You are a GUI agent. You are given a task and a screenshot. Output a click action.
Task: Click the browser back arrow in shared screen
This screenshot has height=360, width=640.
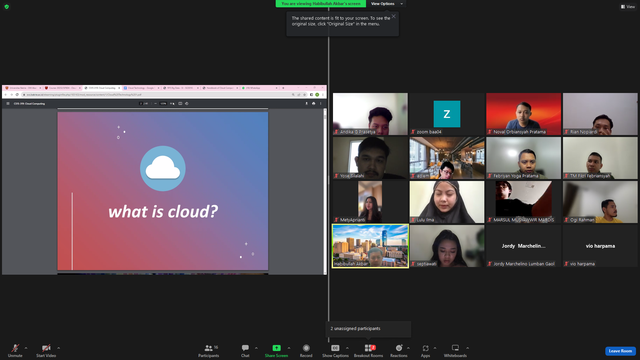coord(6,95)
